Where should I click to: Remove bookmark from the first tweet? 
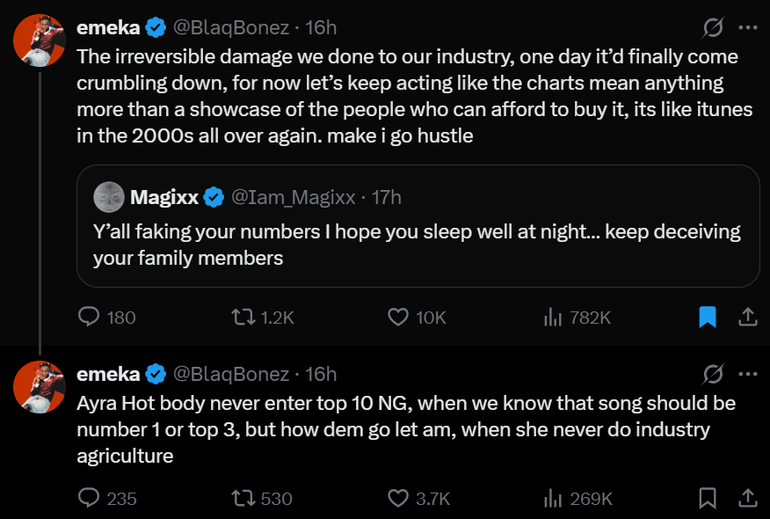[x=707, y=317]
